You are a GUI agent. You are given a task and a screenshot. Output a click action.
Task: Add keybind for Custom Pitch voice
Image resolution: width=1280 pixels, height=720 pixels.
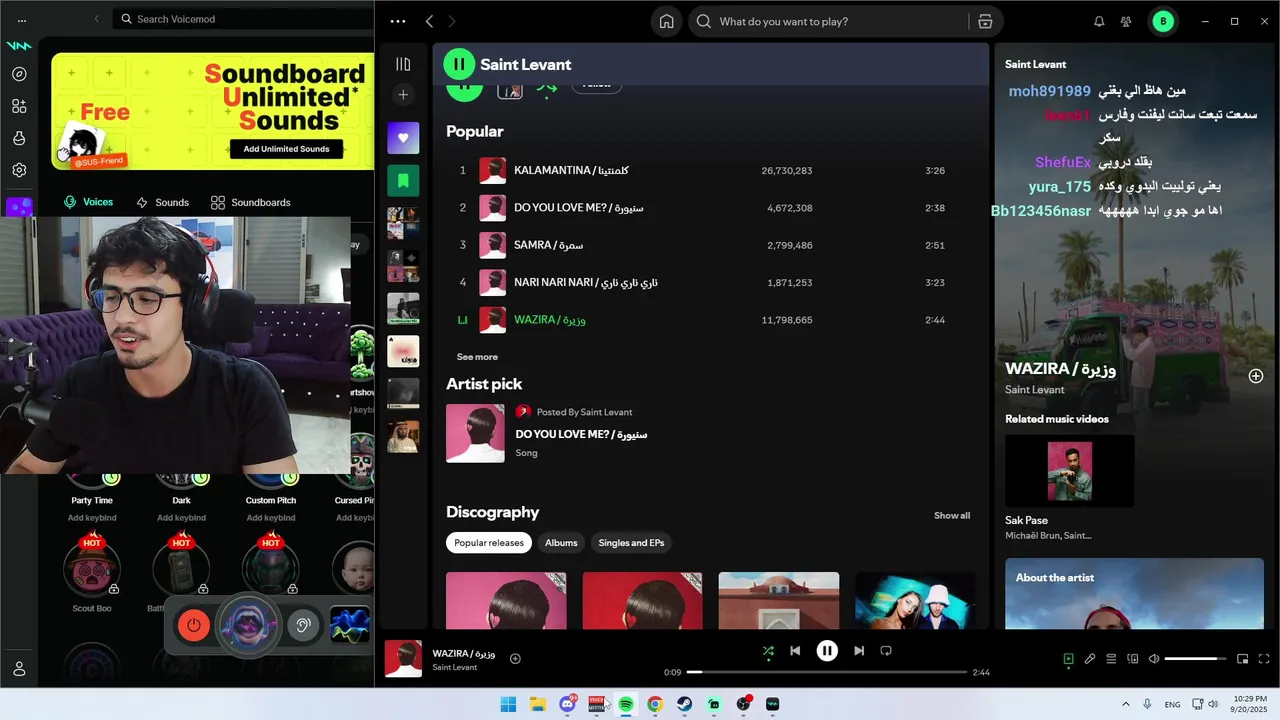(x=271, y=518)
